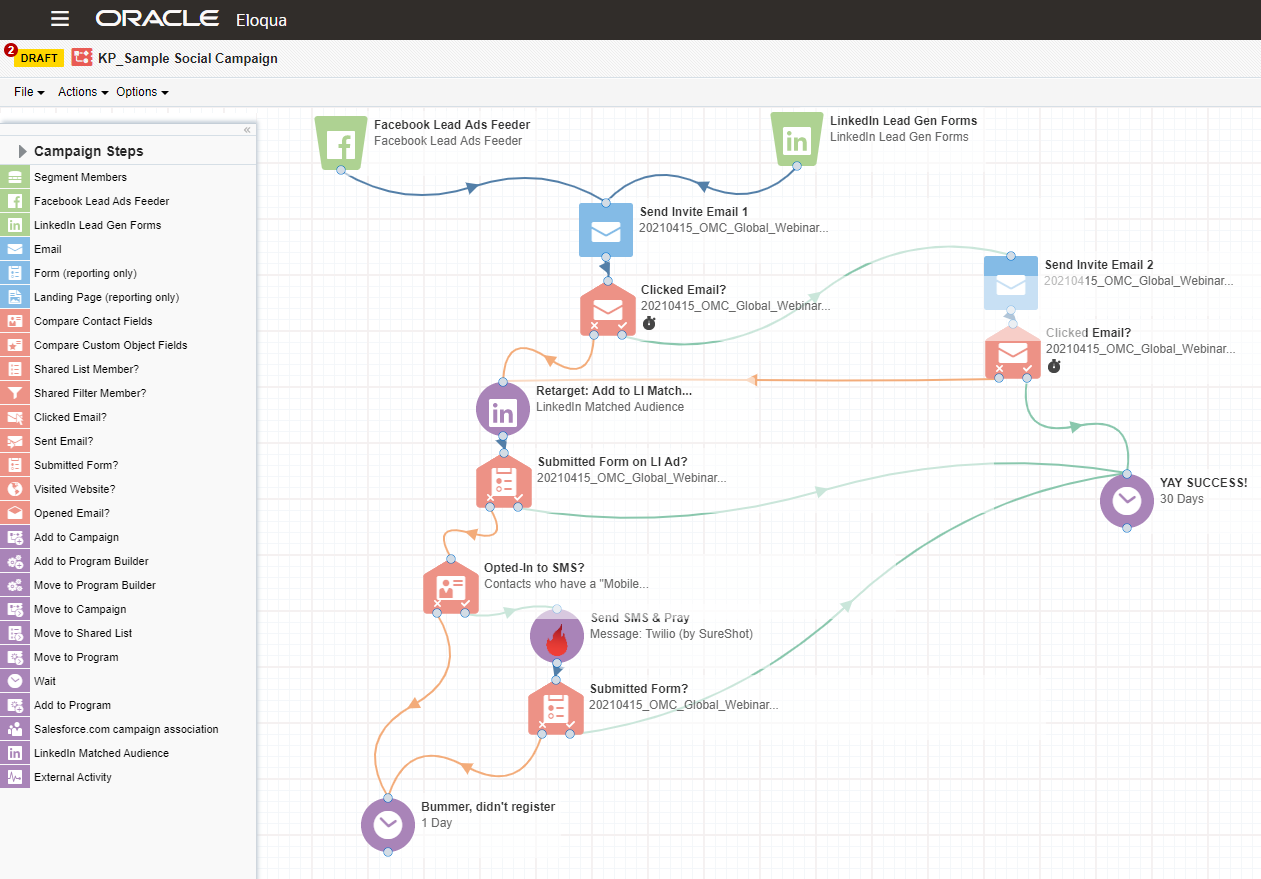
Task: Open the hamburger navigation menu
Action: click(60, 19)
